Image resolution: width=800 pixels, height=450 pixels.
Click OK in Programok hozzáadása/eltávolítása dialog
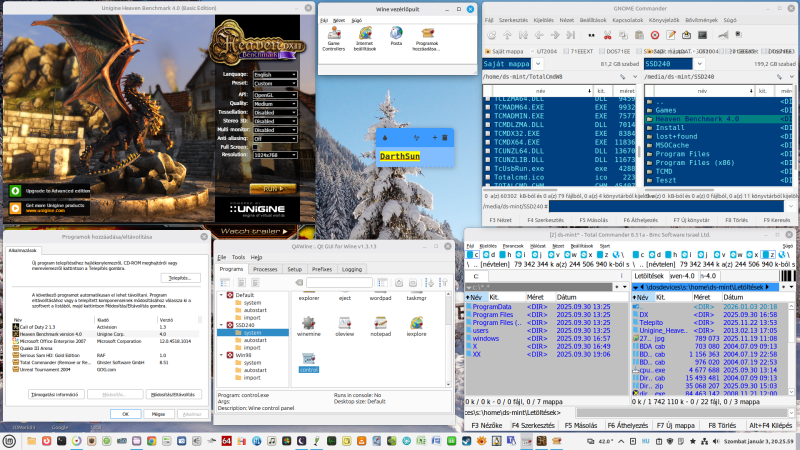tap(126, 414)
